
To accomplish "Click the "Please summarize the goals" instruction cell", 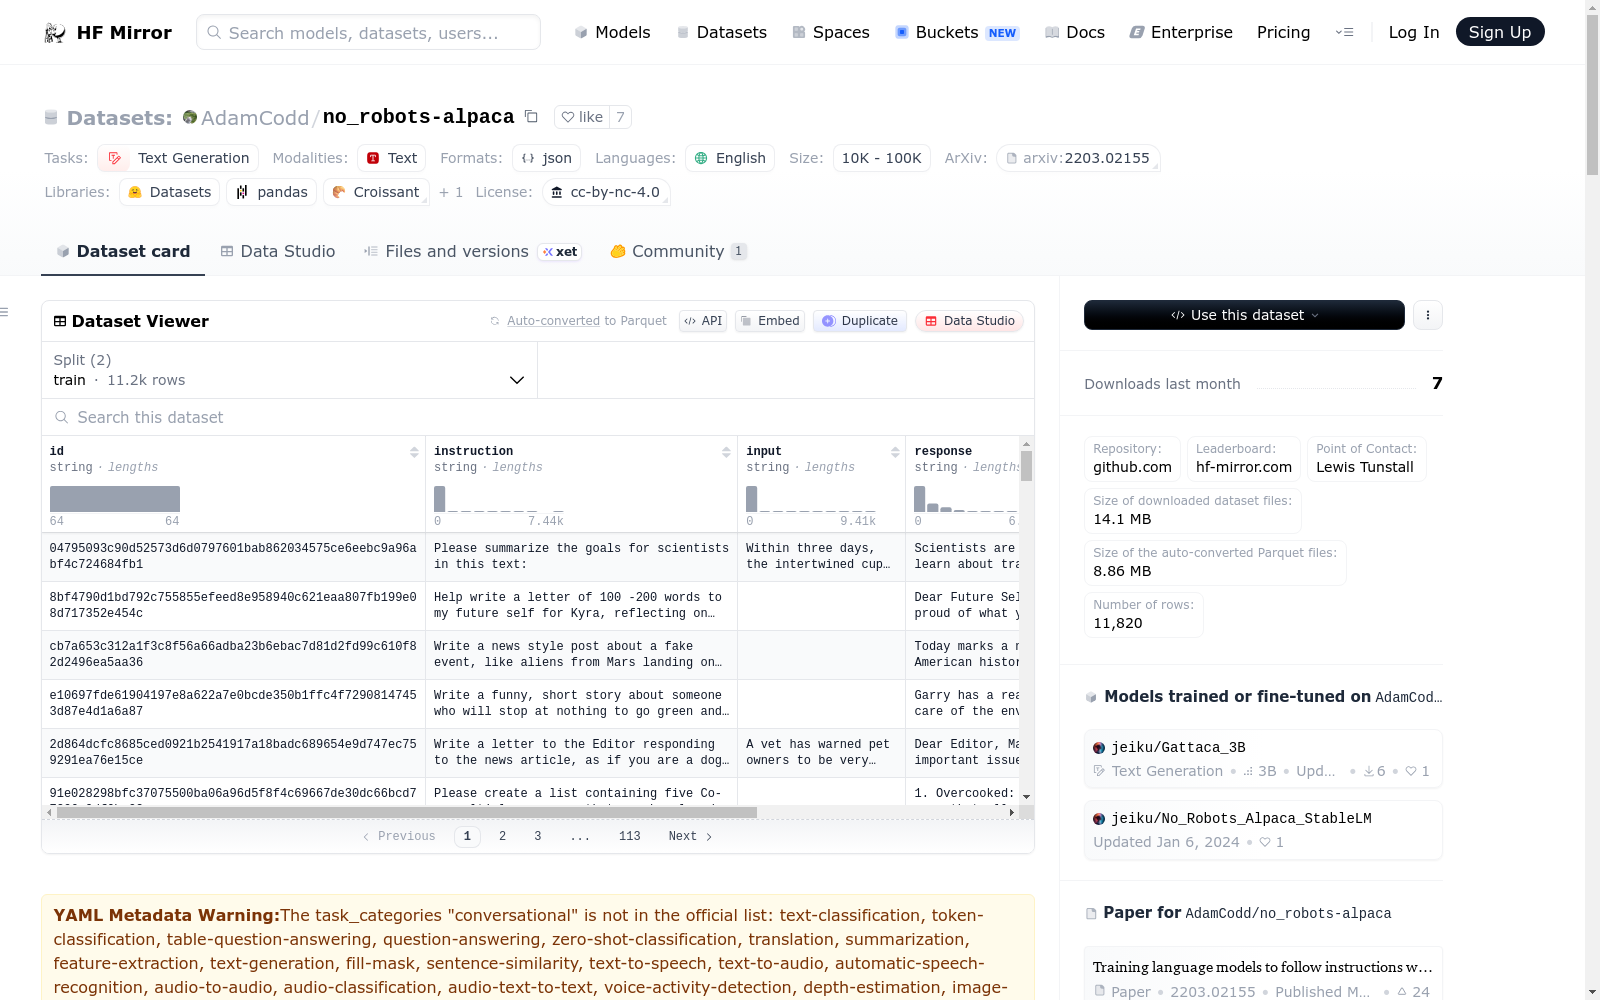I will [x=581, y=556].
